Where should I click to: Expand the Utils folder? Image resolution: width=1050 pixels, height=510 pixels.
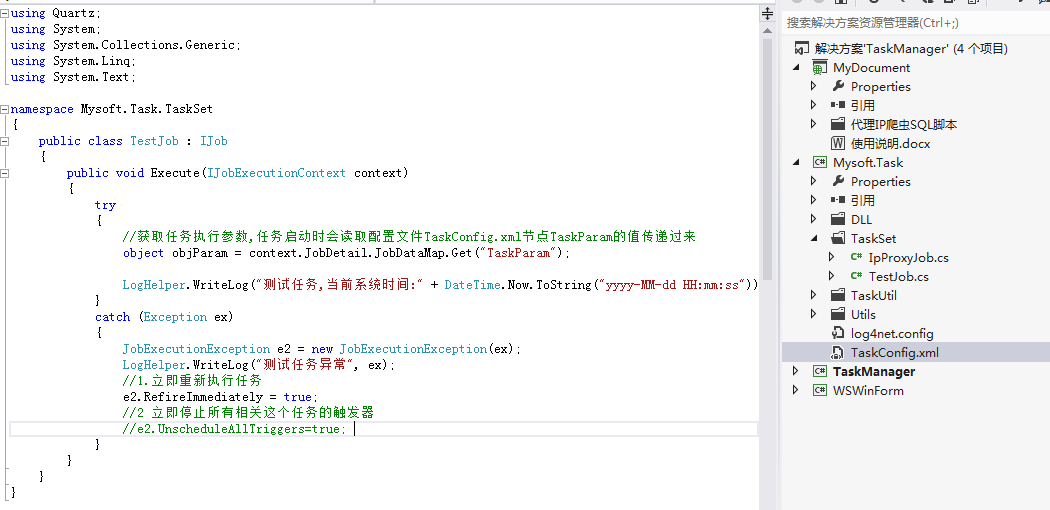pos(814,315)
